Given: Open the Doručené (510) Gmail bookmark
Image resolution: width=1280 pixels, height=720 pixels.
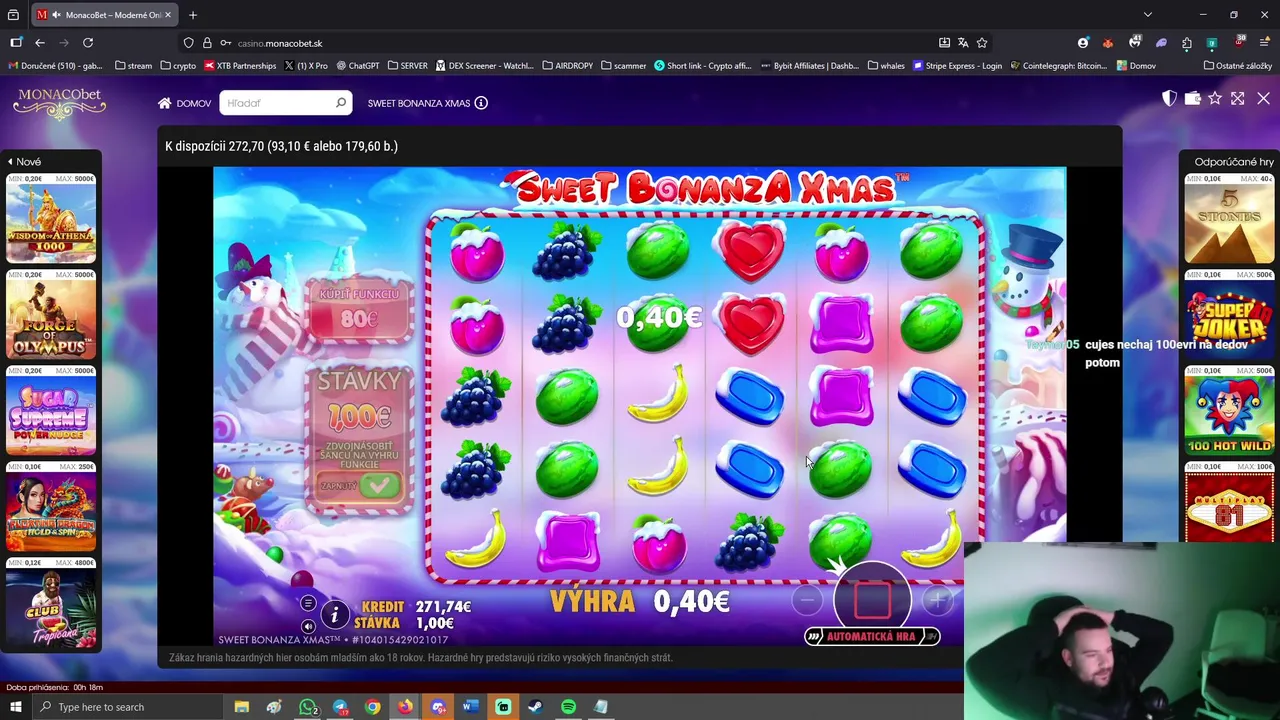Looking at the screenshot, I should [55, 66].
